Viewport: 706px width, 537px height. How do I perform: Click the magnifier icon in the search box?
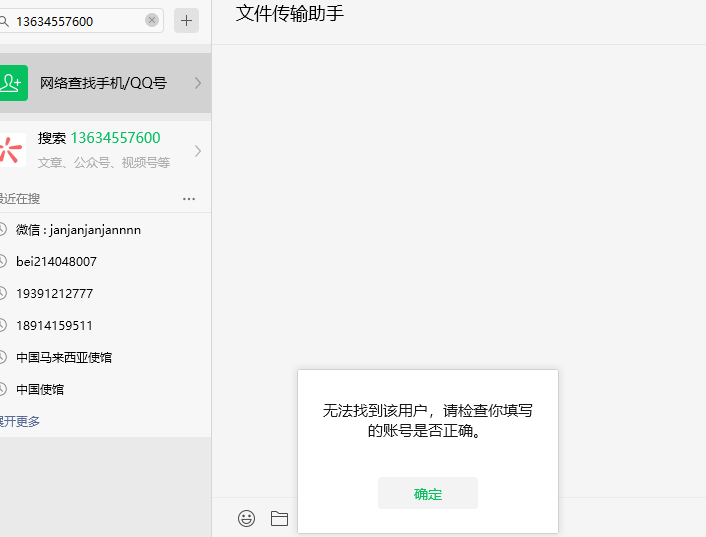point(4,21)
